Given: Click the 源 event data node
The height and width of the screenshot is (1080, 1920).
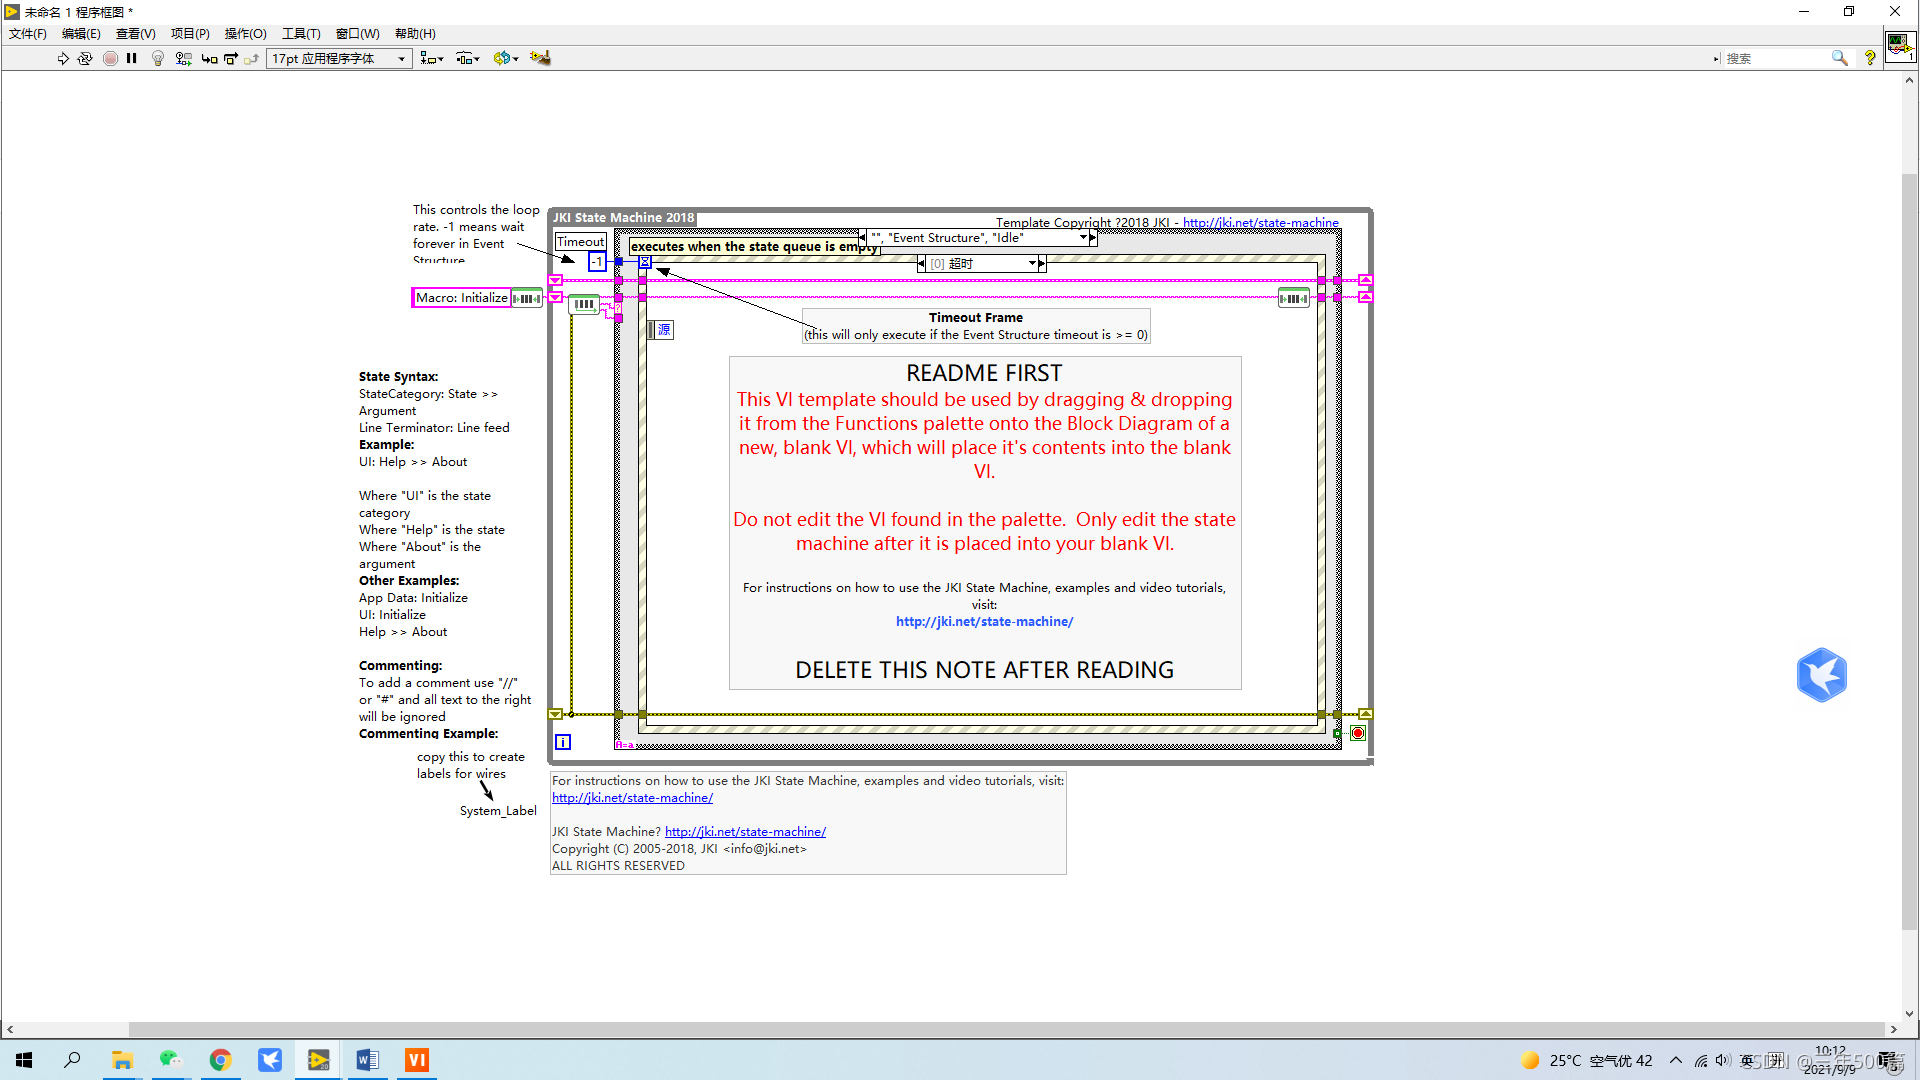Looking at the screenshot, I should coord(661,330).
